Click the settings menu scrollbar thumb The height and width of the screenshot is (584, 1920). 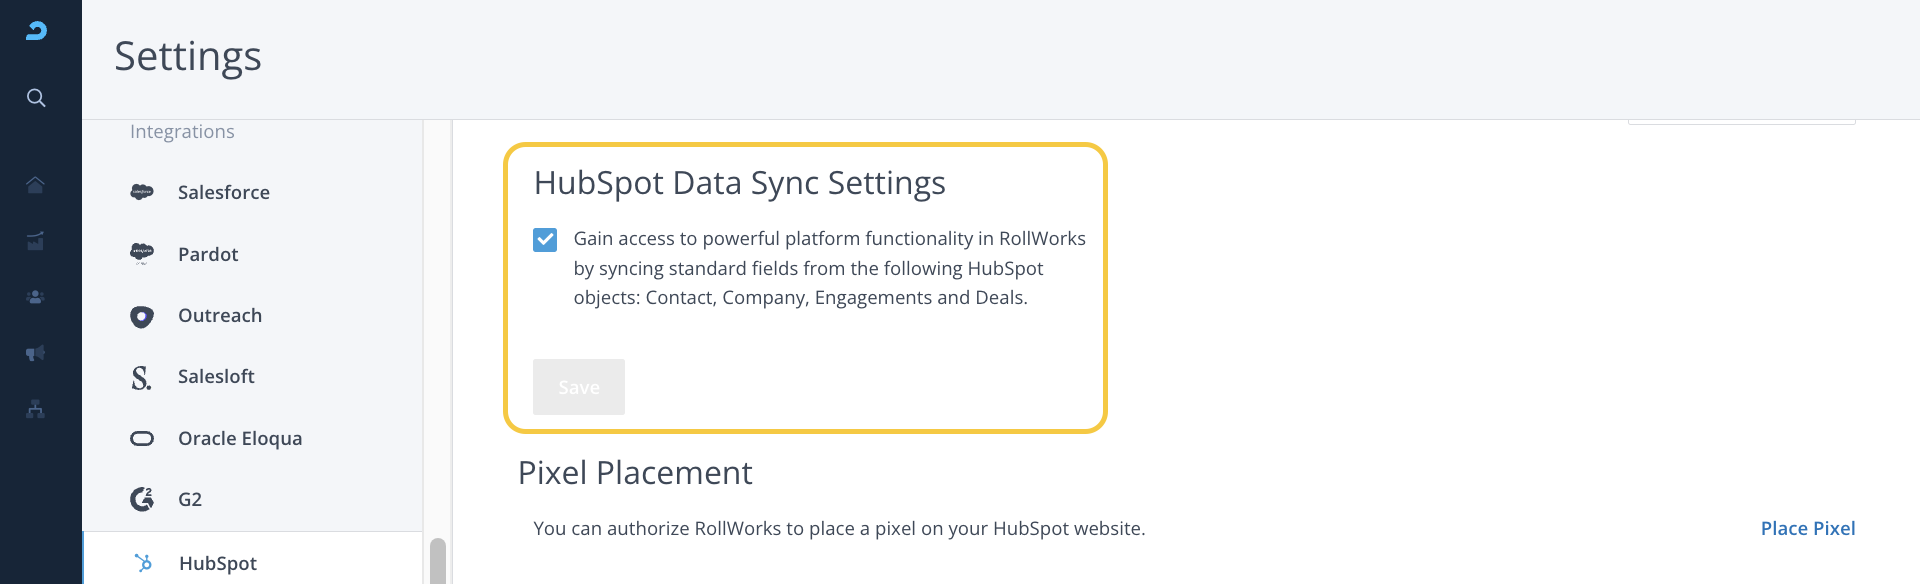[437, 561]
